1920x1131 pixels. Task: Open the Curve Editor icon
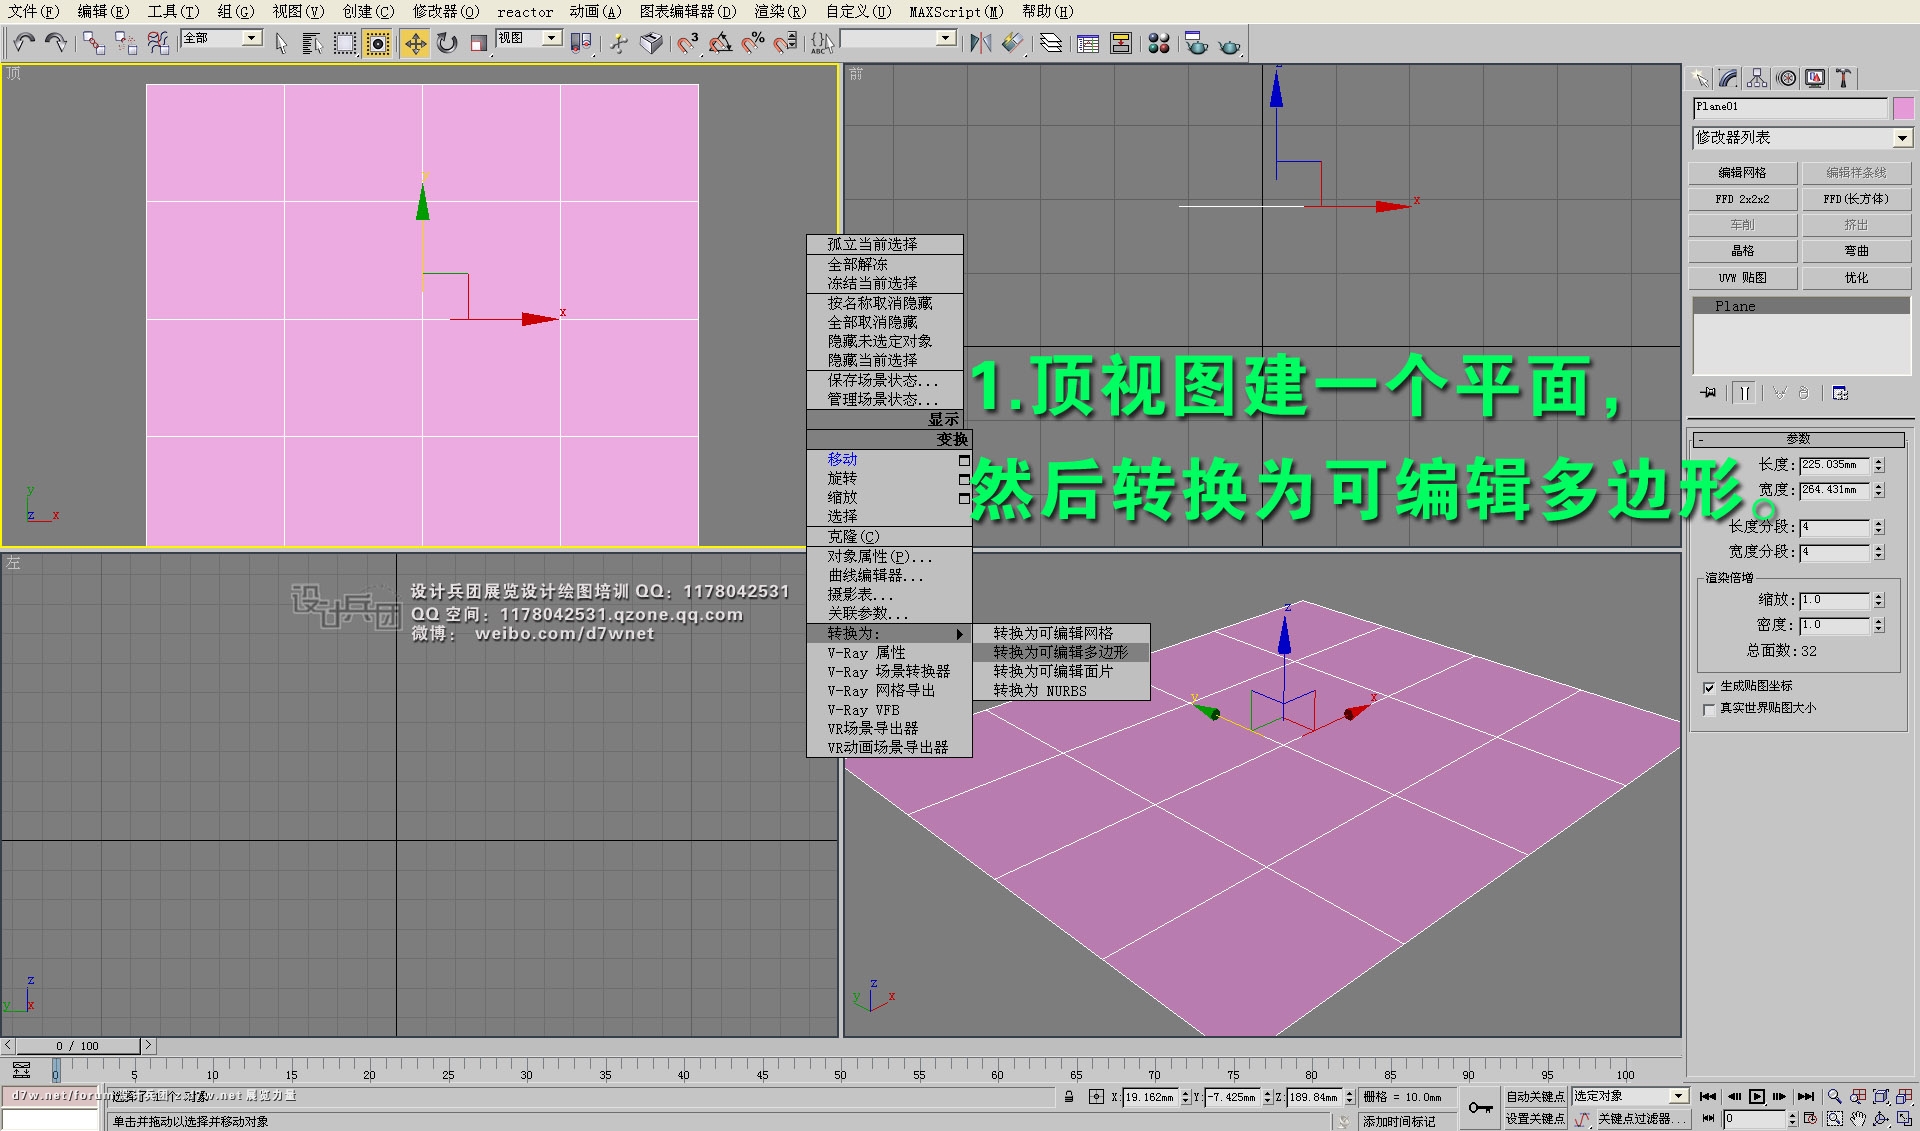tap(1088, 43)
